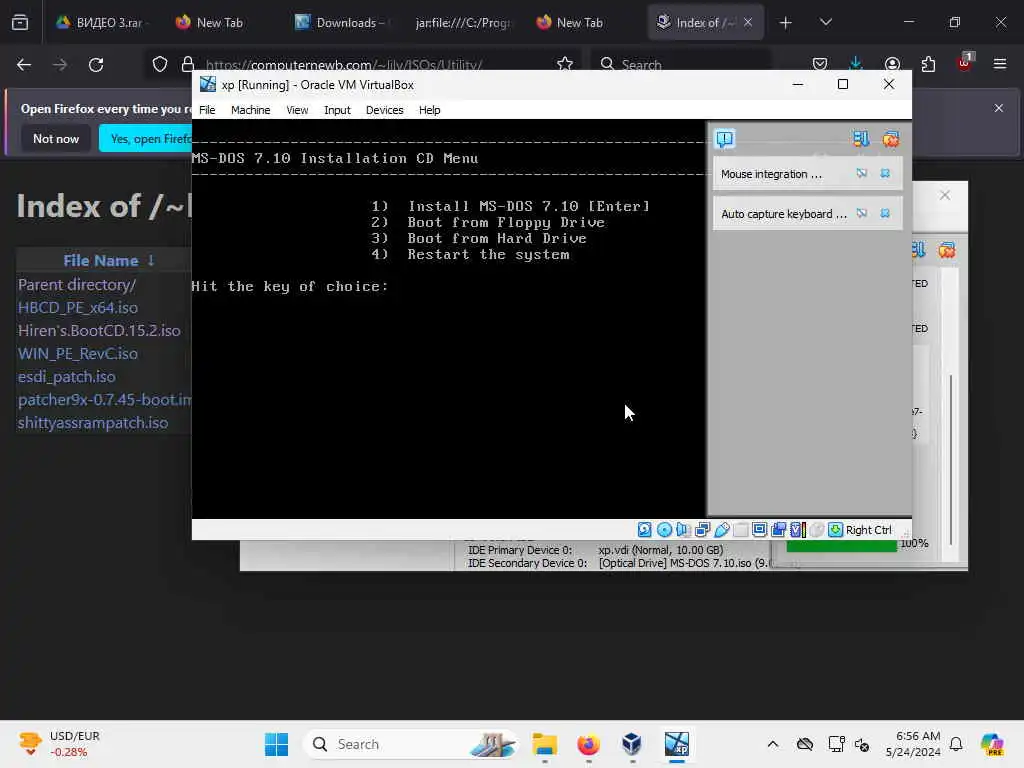
Task: Open the VirtualBox Manager taskbar icon
Action: coord(632,744)
